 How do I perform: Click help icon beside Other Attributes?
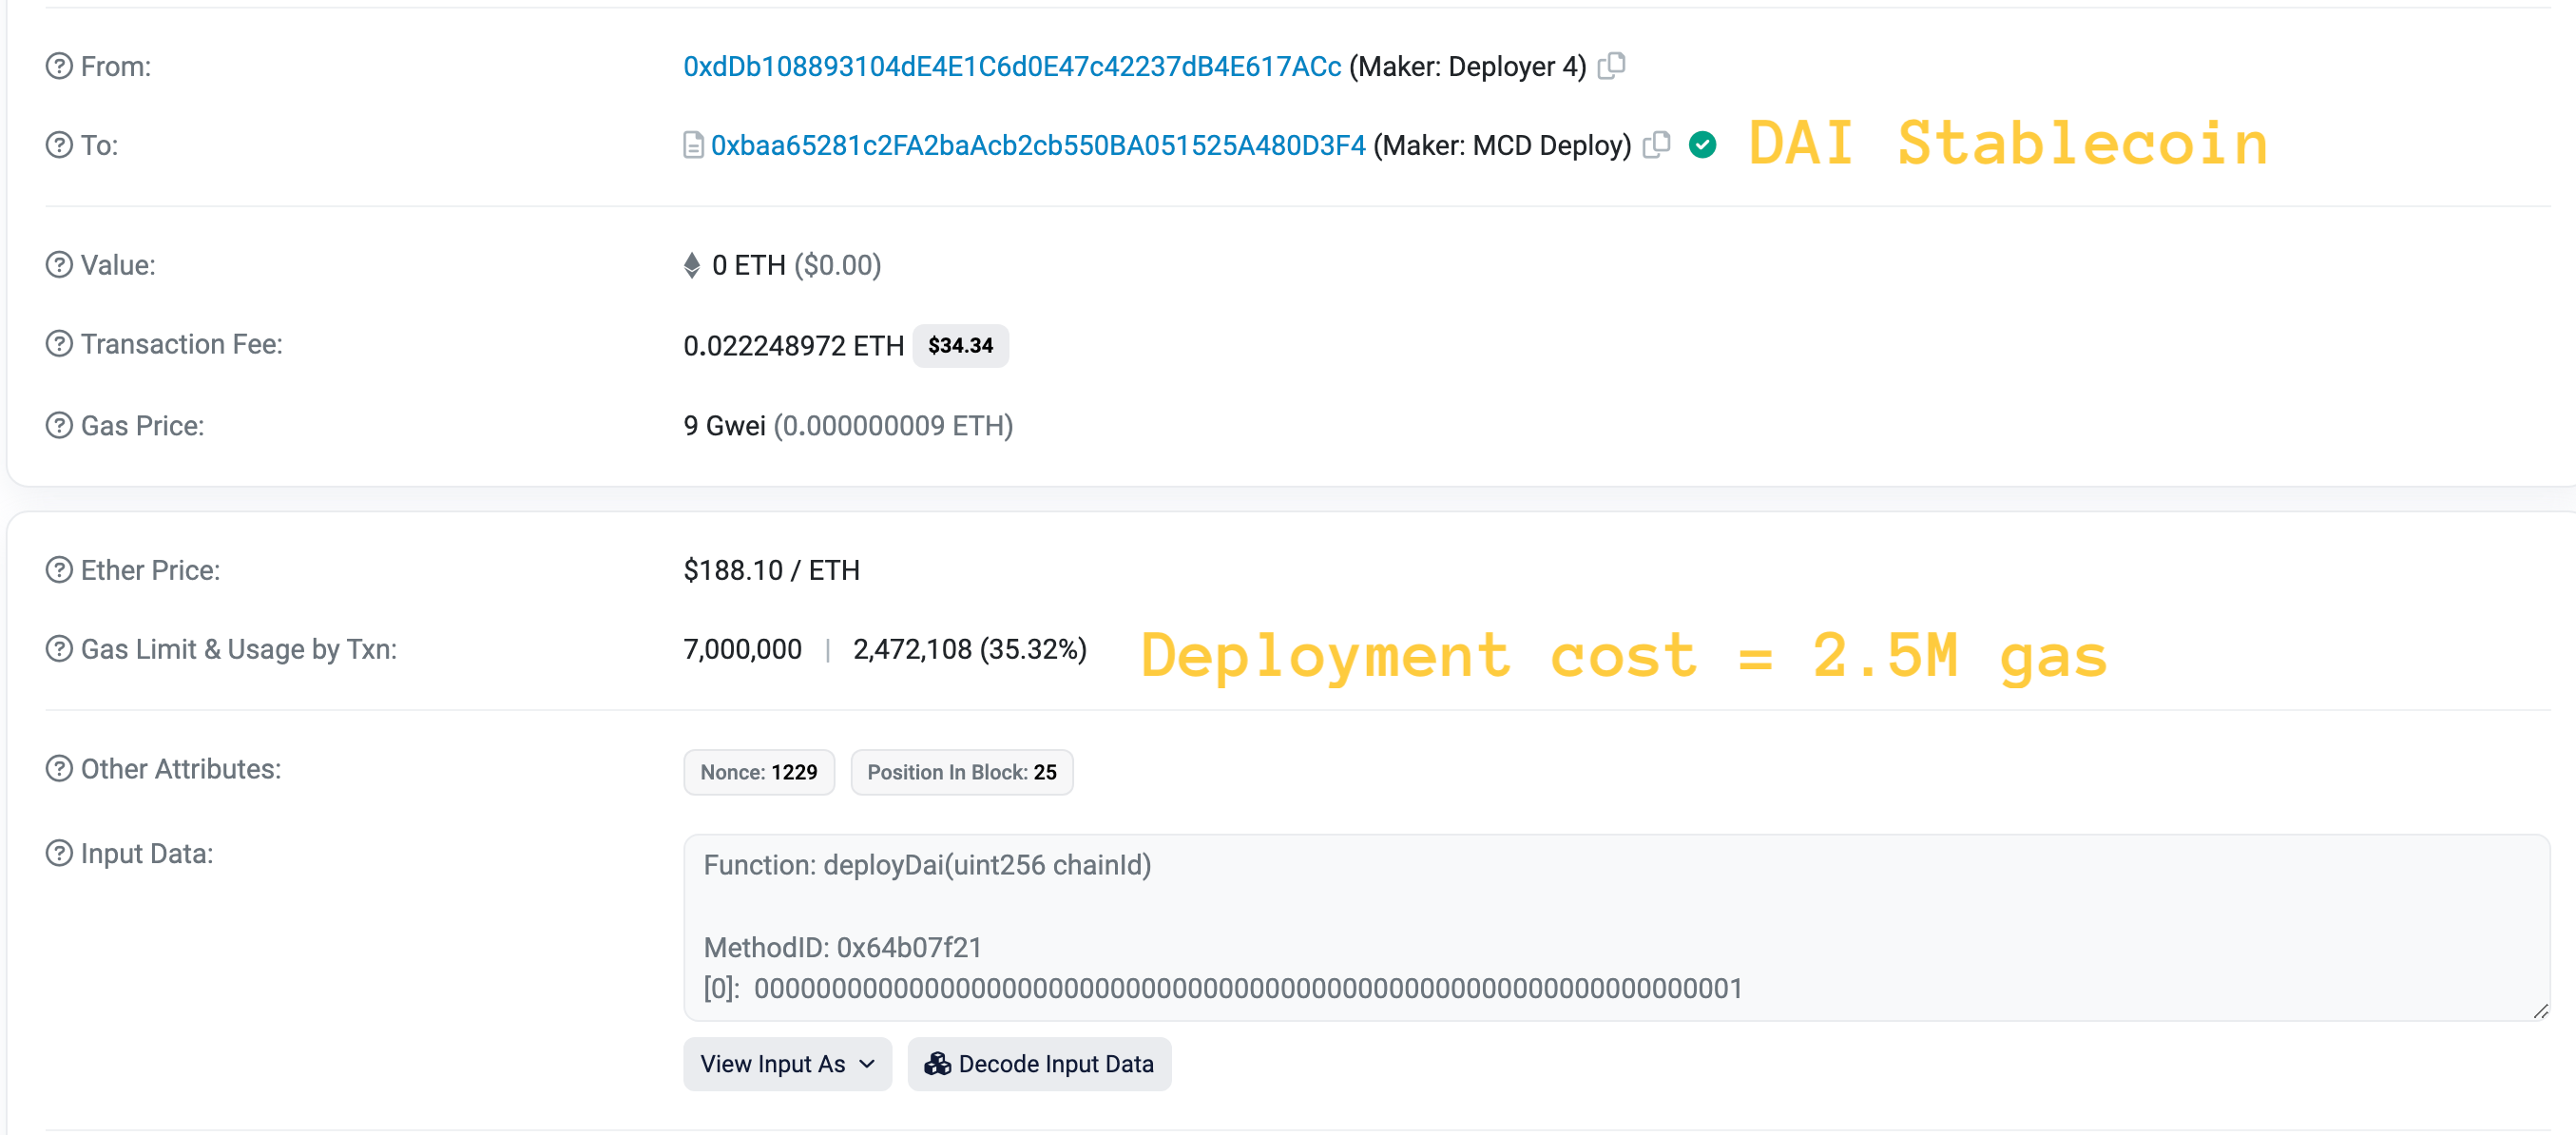[x=59, y=769]
